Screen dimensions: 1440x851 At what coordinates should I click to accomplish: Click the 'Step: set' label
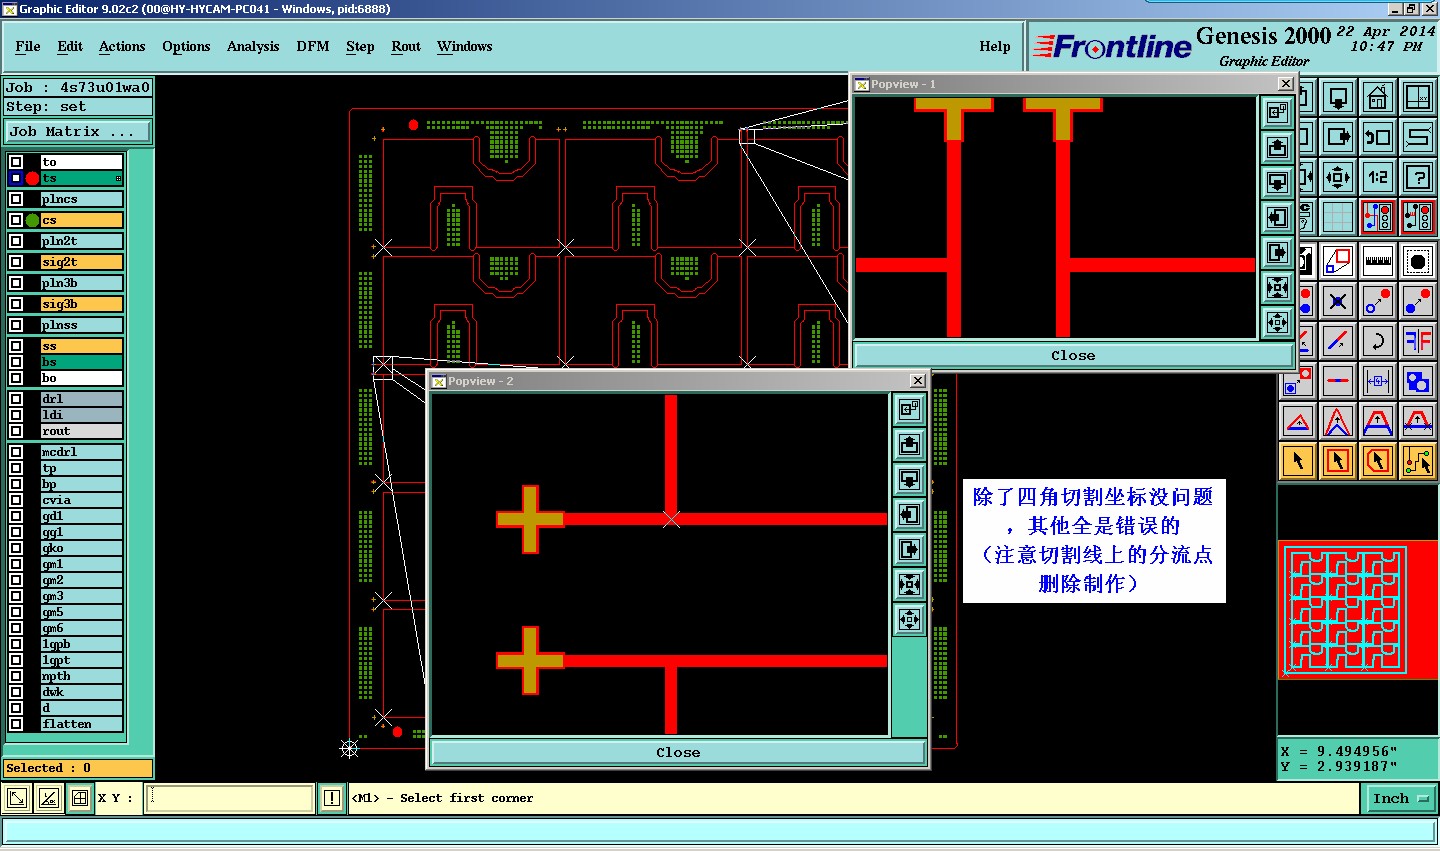pos(78,106)
